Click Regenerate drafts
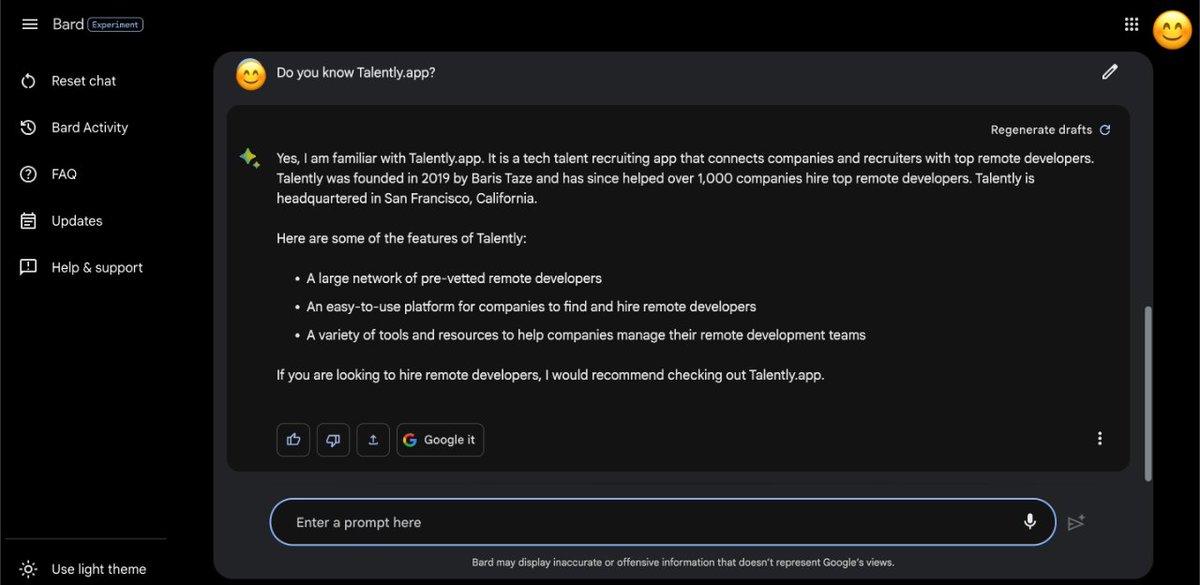The width and height of the screenshot is (1200, 585). click(1041, 130)
